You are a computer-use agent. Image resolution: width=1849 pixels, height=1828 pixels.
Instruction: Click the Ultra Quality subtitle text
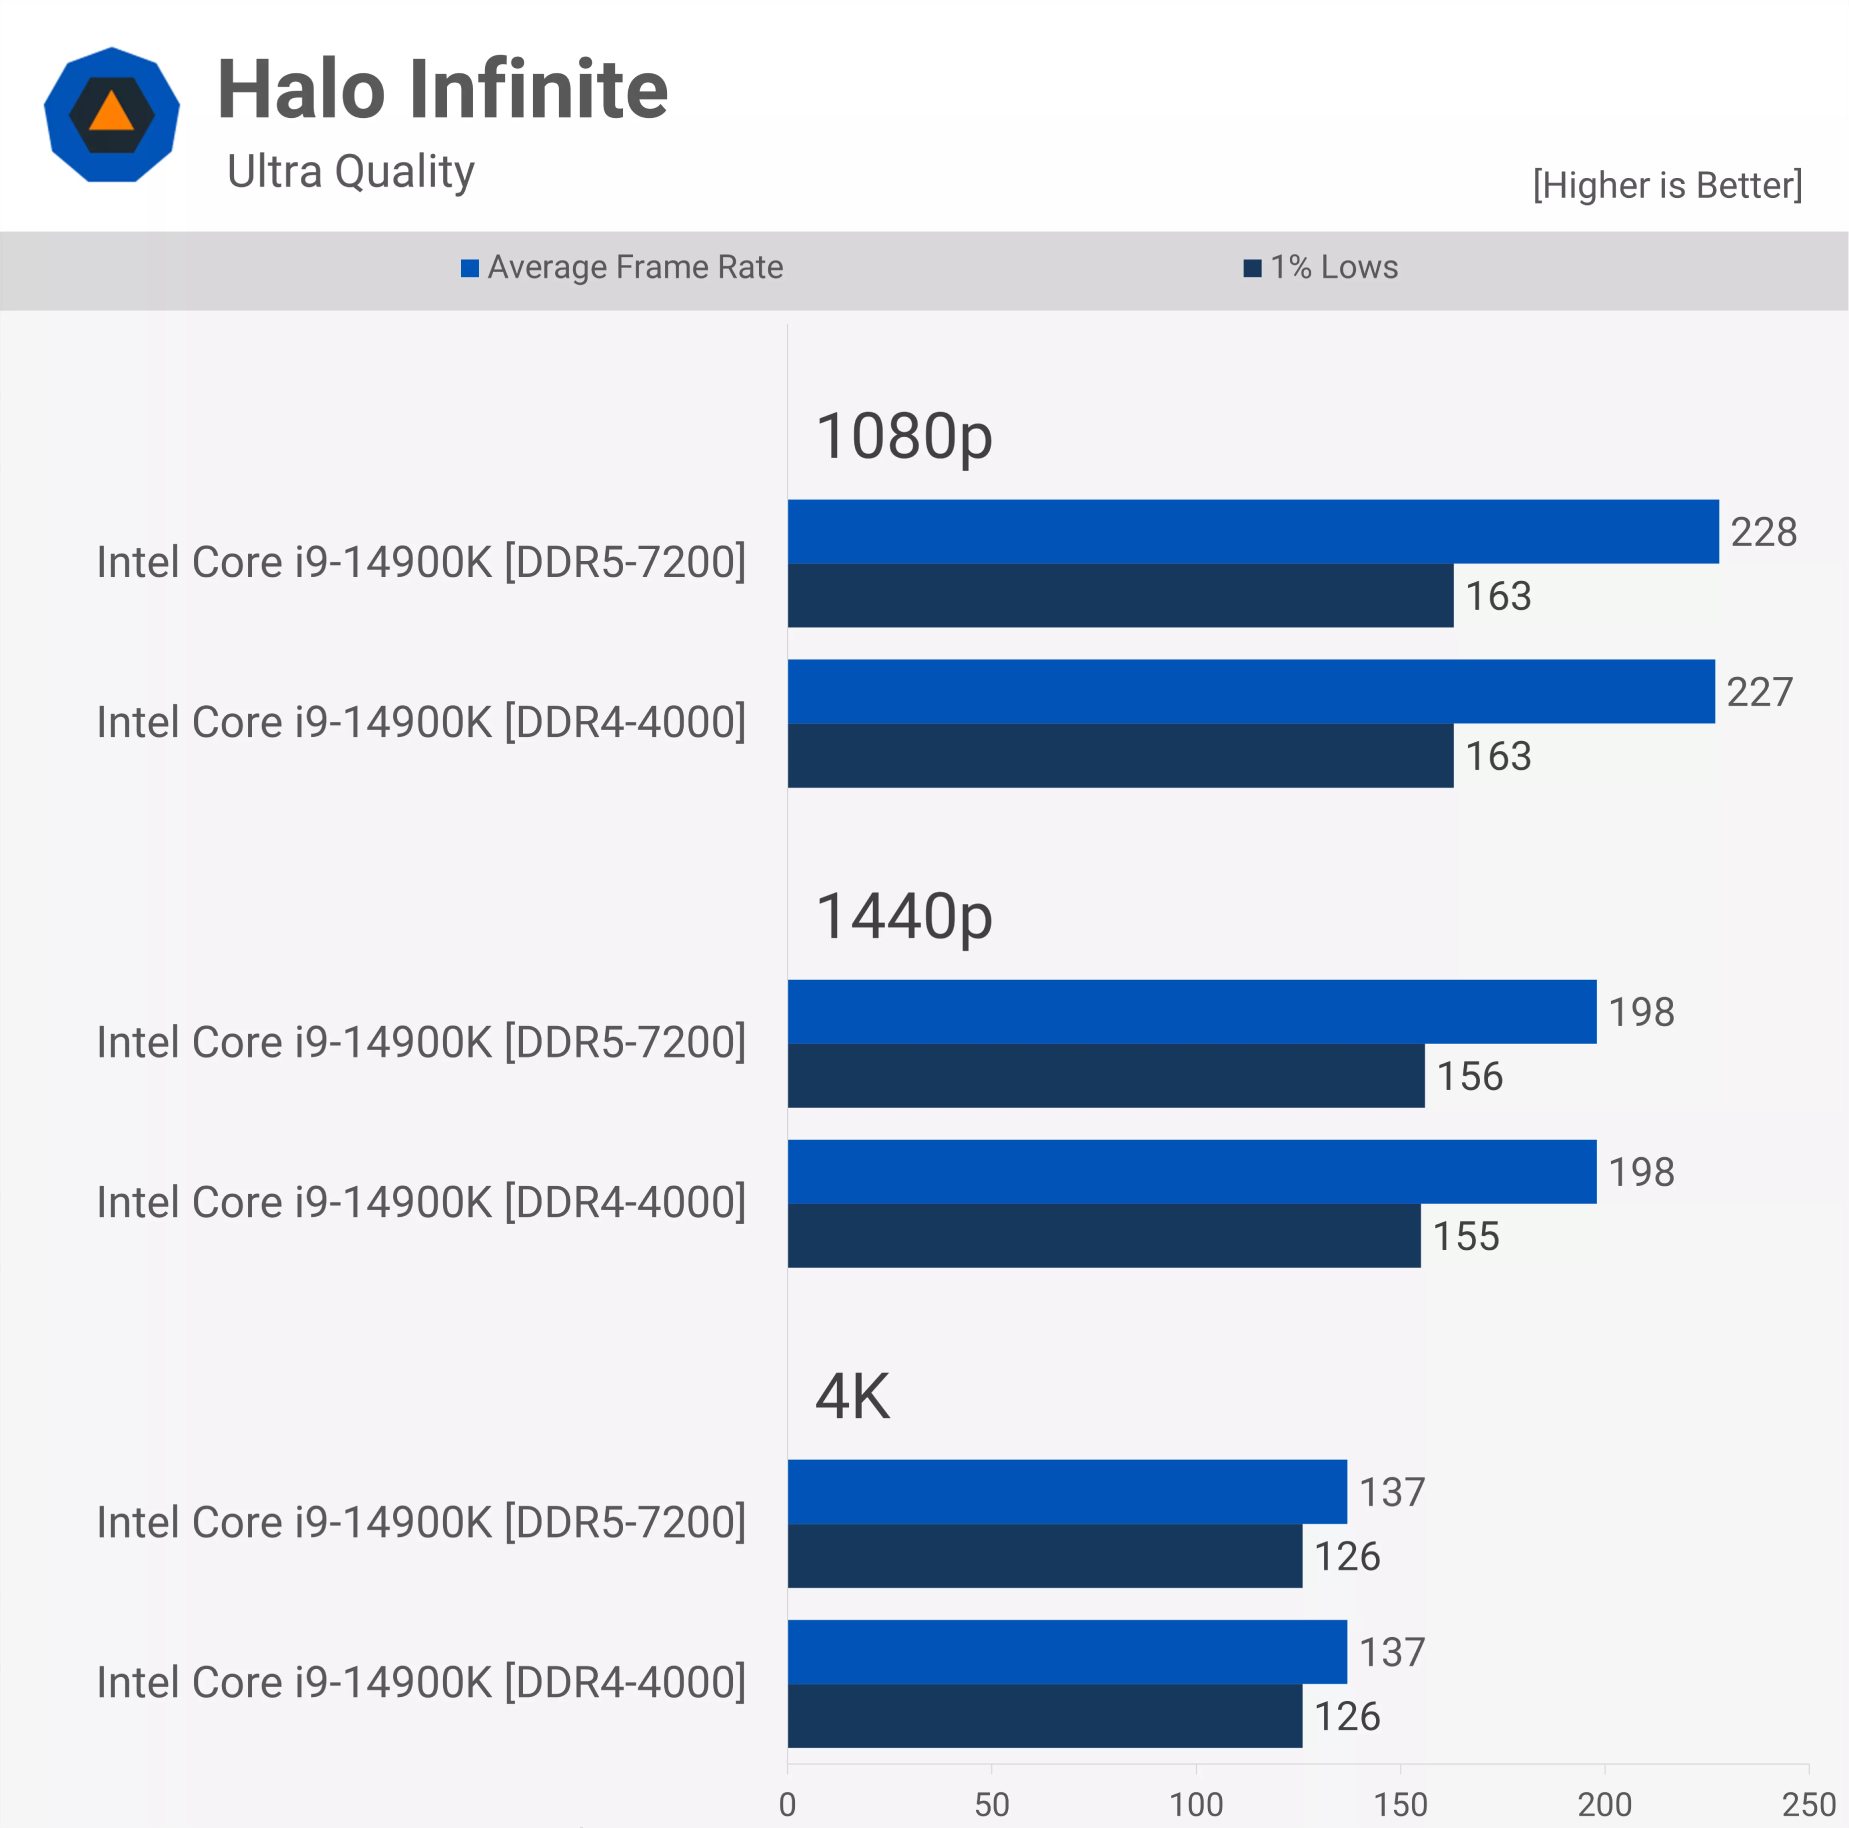point(351,171)
